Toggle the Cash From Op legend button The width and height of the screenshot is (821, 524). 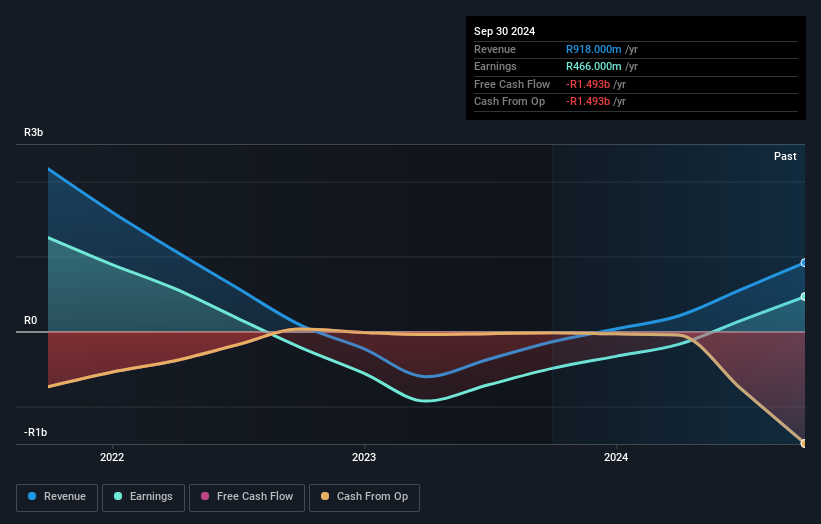364,497
